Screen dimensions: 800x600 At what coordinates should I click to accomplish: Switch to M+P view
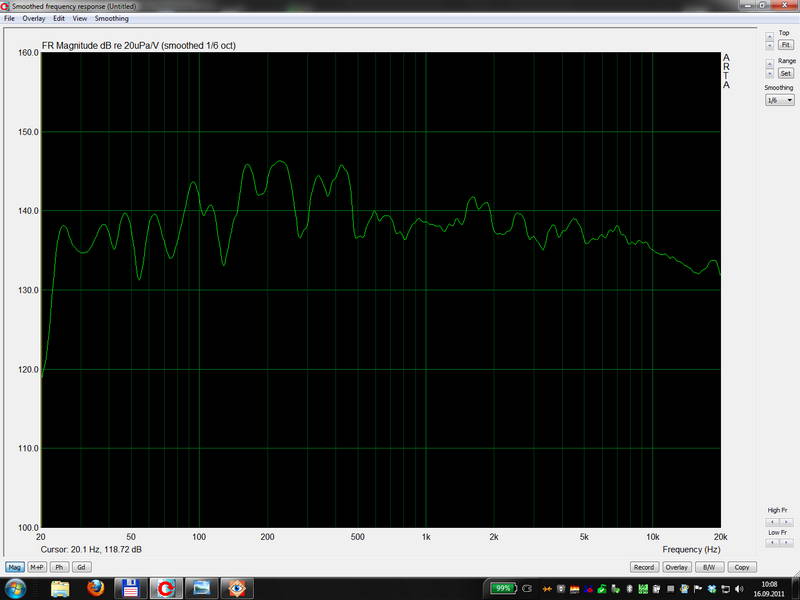37,567
